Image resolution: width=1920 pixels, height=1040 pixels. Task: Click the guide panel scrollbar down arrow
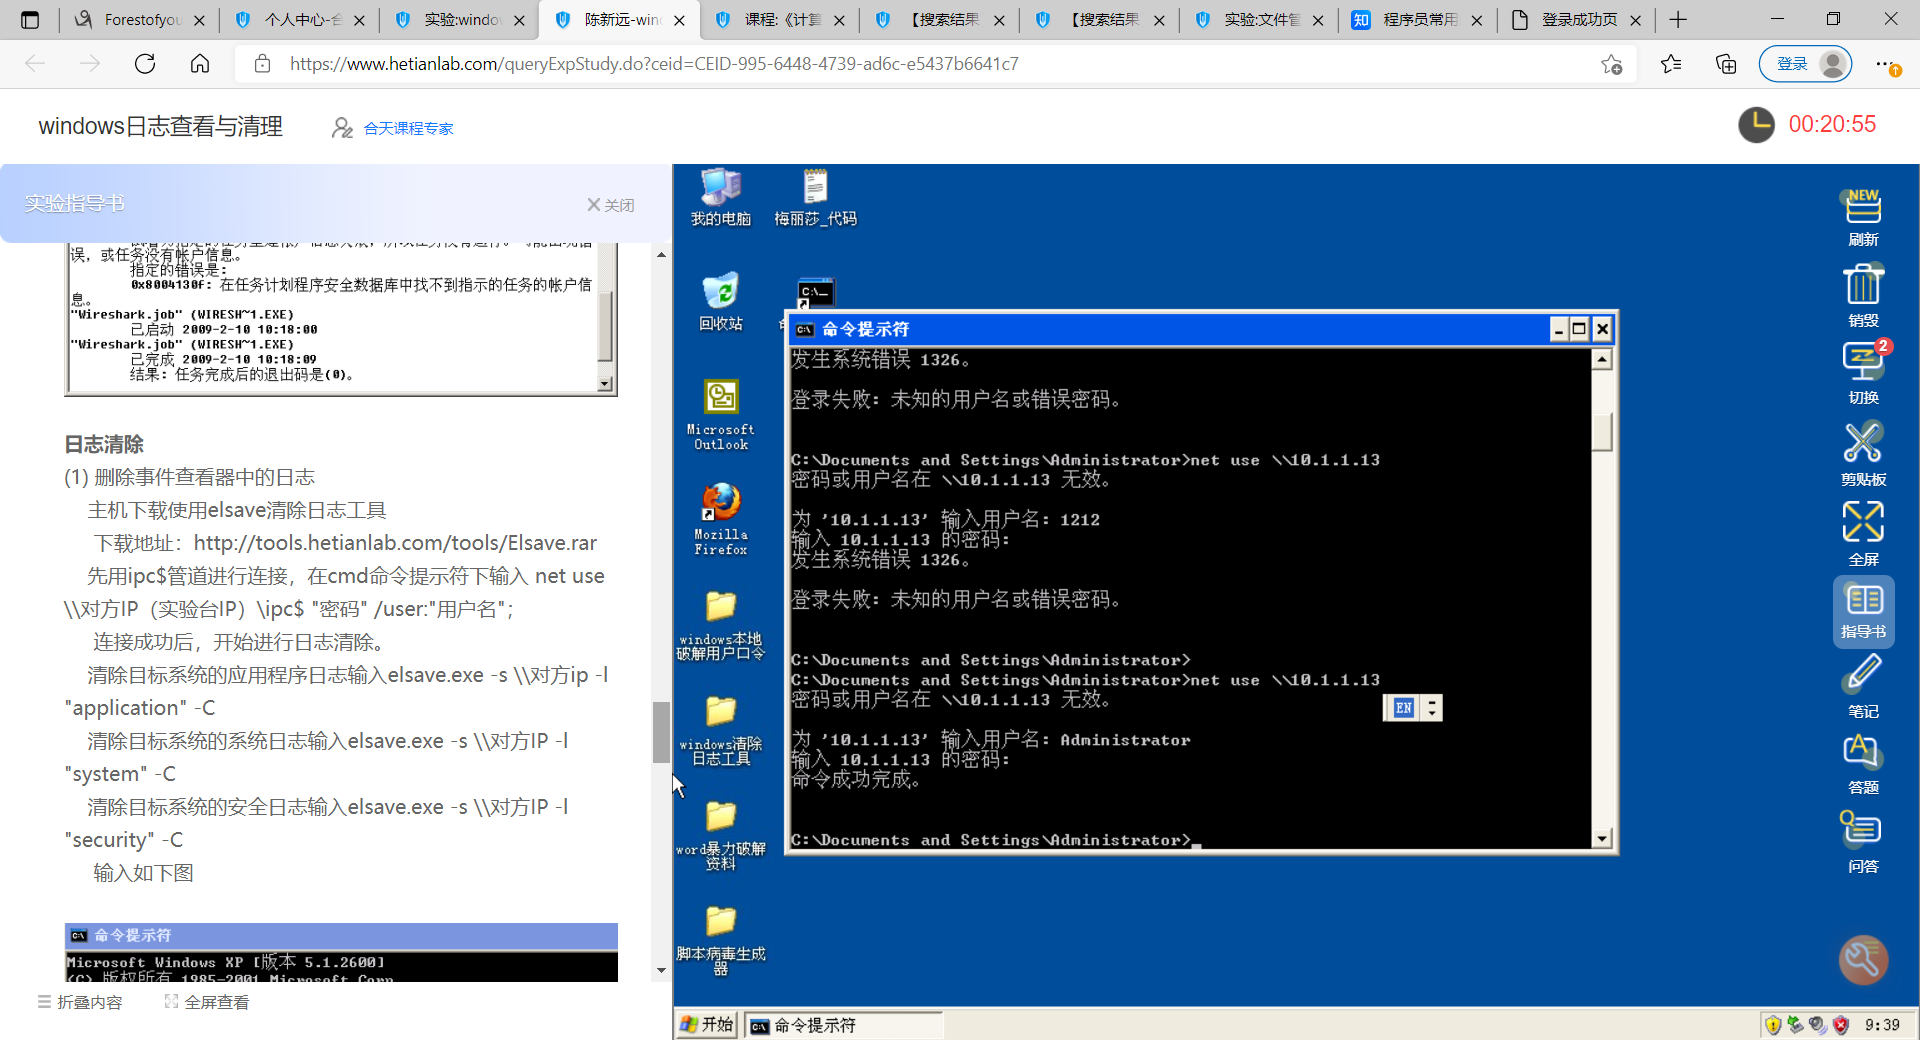(x=661, y=970)
